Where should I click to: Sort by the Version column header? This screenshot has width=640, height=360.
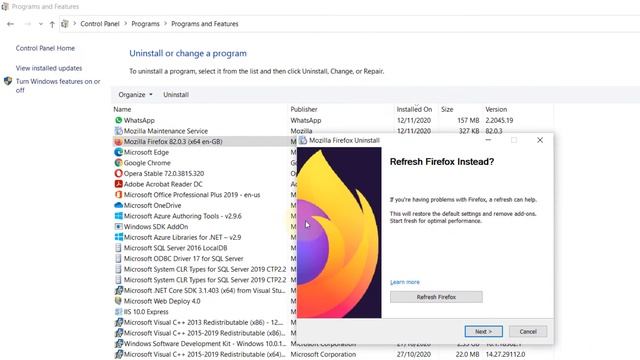496,109
